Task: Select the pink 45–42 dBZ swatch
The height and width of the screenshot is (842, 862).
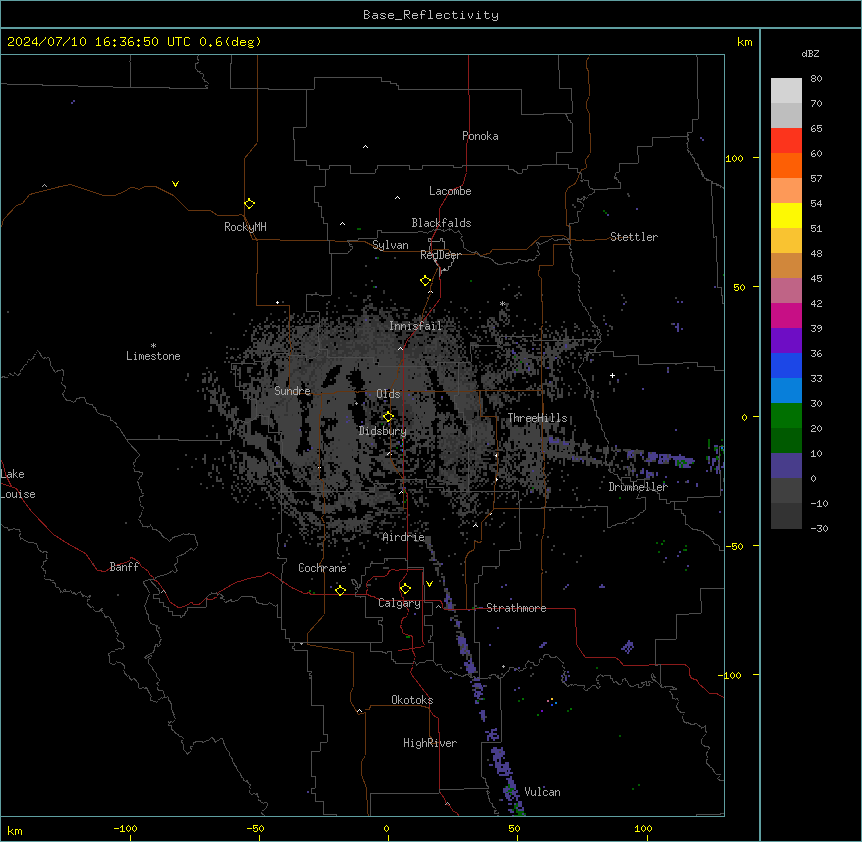Action: pos(786,291)
